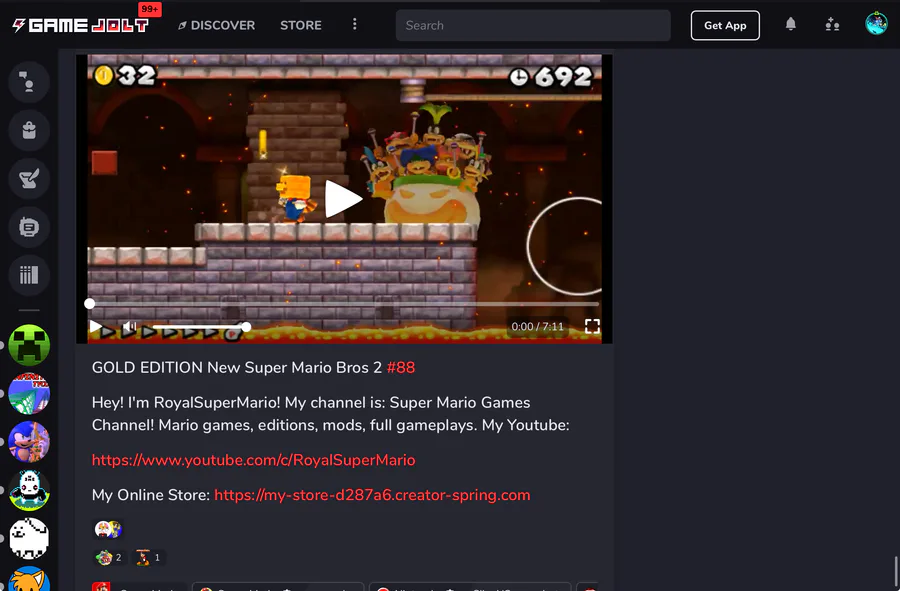Open the Tails fox community icon
Image resolution: width=900 pixels, height=591 pixels.
coord(29,580)
